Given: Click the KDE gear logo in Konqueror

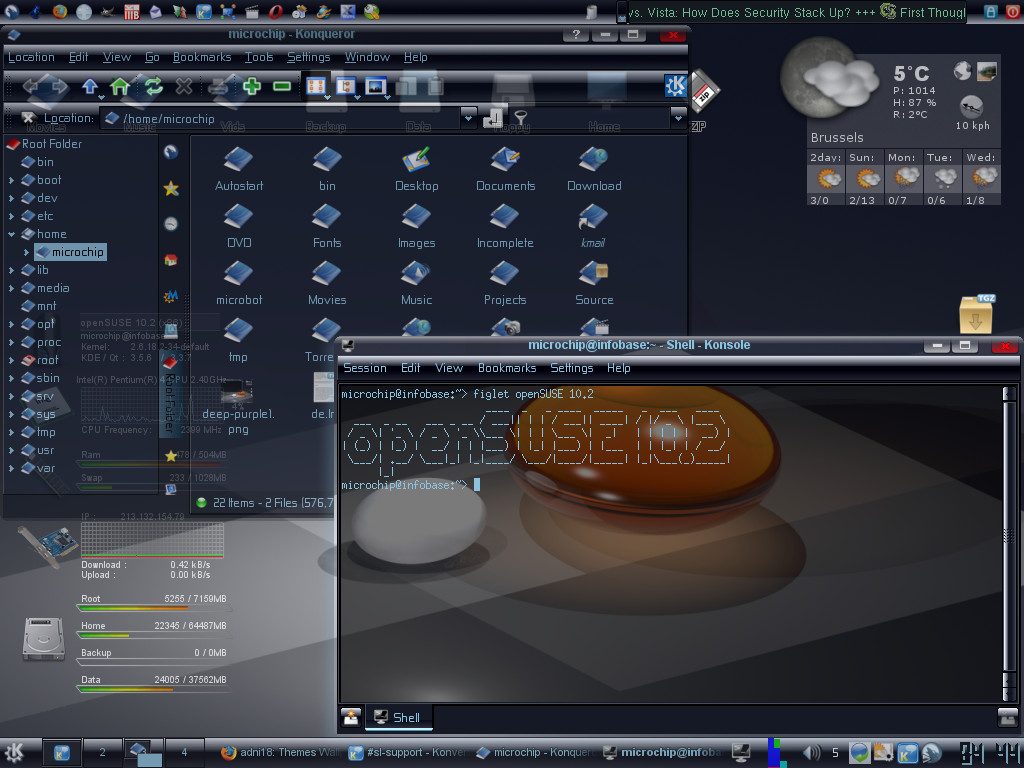Looking at the screenshot, I should click(x=675, y=85).
